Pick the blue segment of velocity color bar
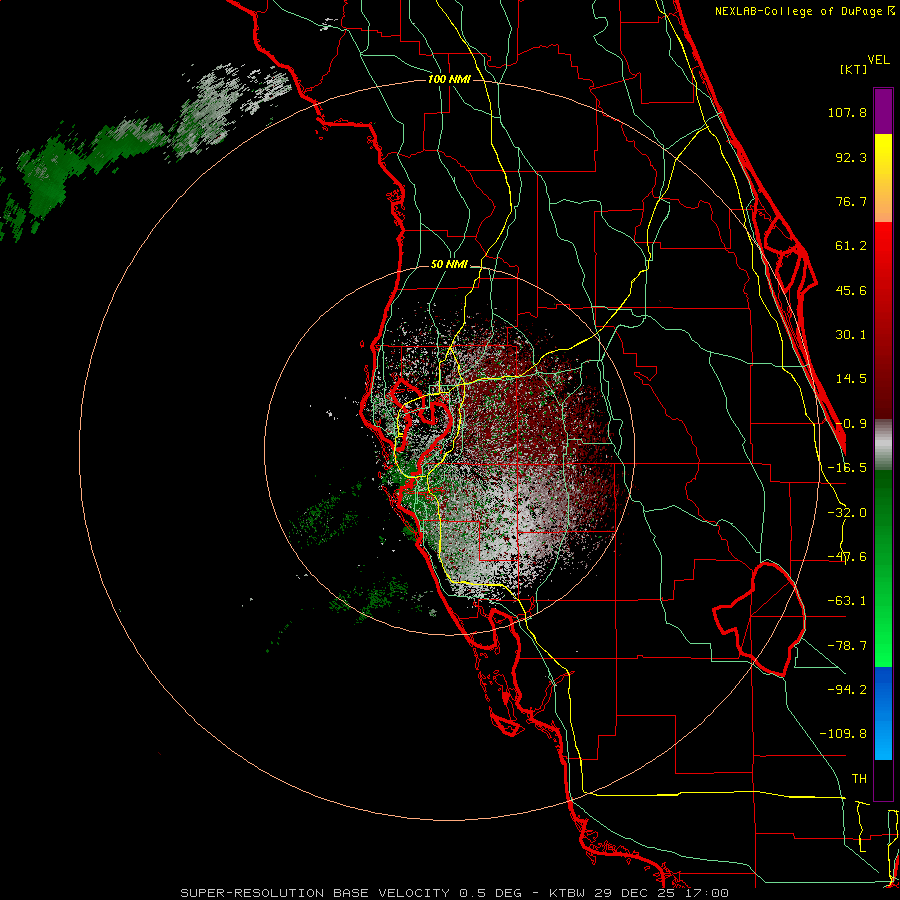This screenshot has height=900, width=900. pos(883,713)
